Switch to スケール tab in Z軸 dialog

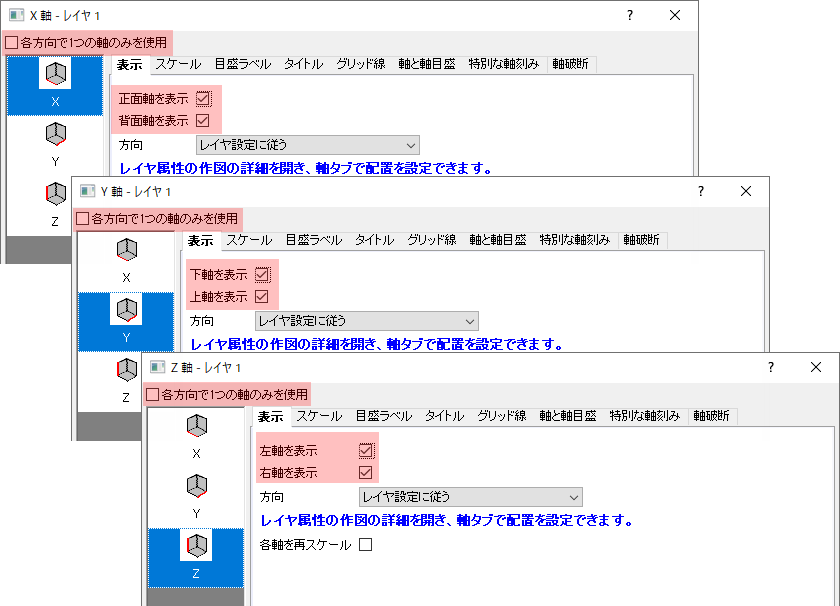pyautogui.click(x=319, y=416)
